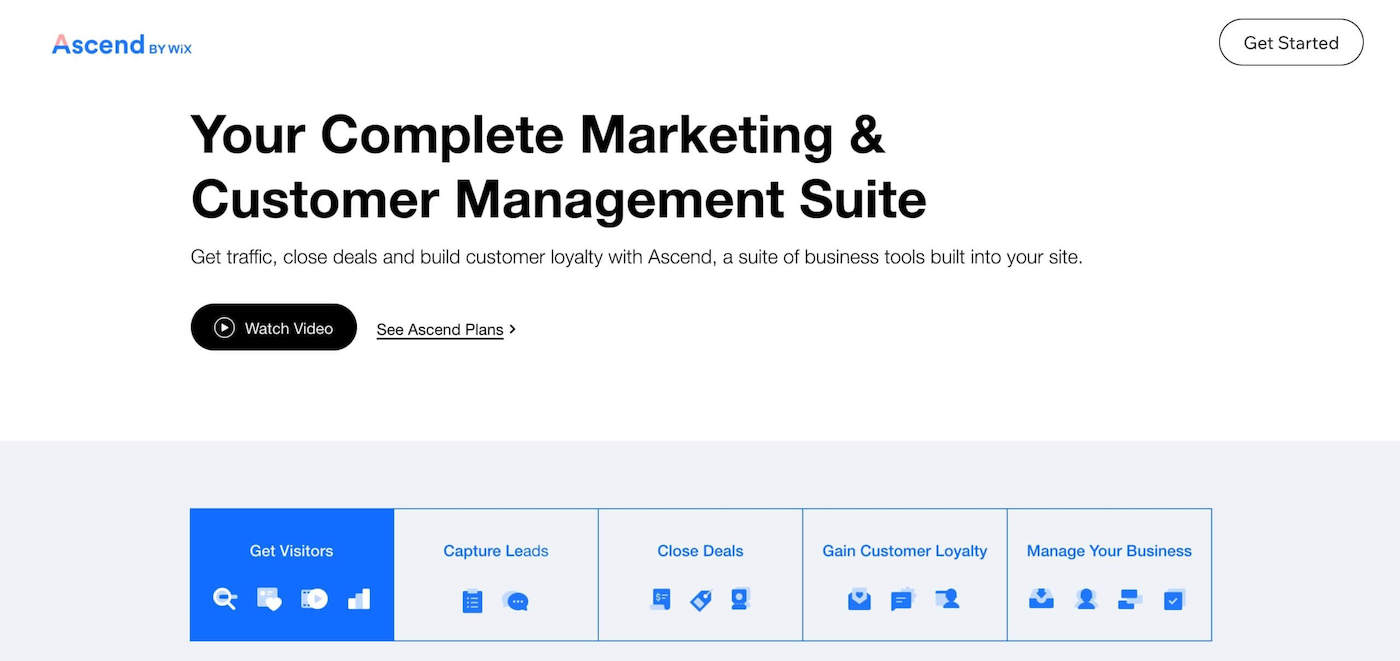Screen dimensions: 1400x661
Task: Select the contact person icon under Manage Your Business
Action: (x=1086, y=599)
